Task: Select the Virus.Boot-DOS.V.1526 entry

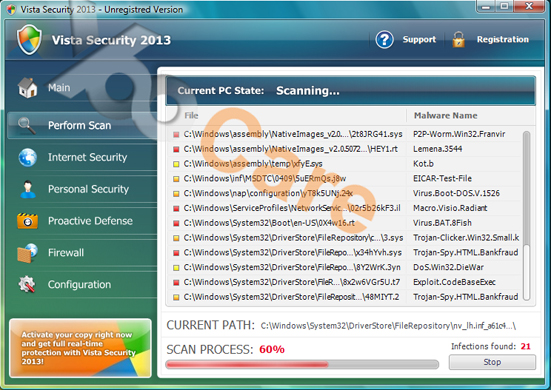Action: coord(456,193)
